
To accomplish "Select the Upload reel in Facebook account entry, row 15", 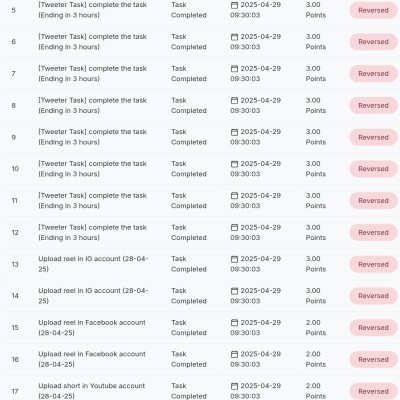I will tap(92, 327).
